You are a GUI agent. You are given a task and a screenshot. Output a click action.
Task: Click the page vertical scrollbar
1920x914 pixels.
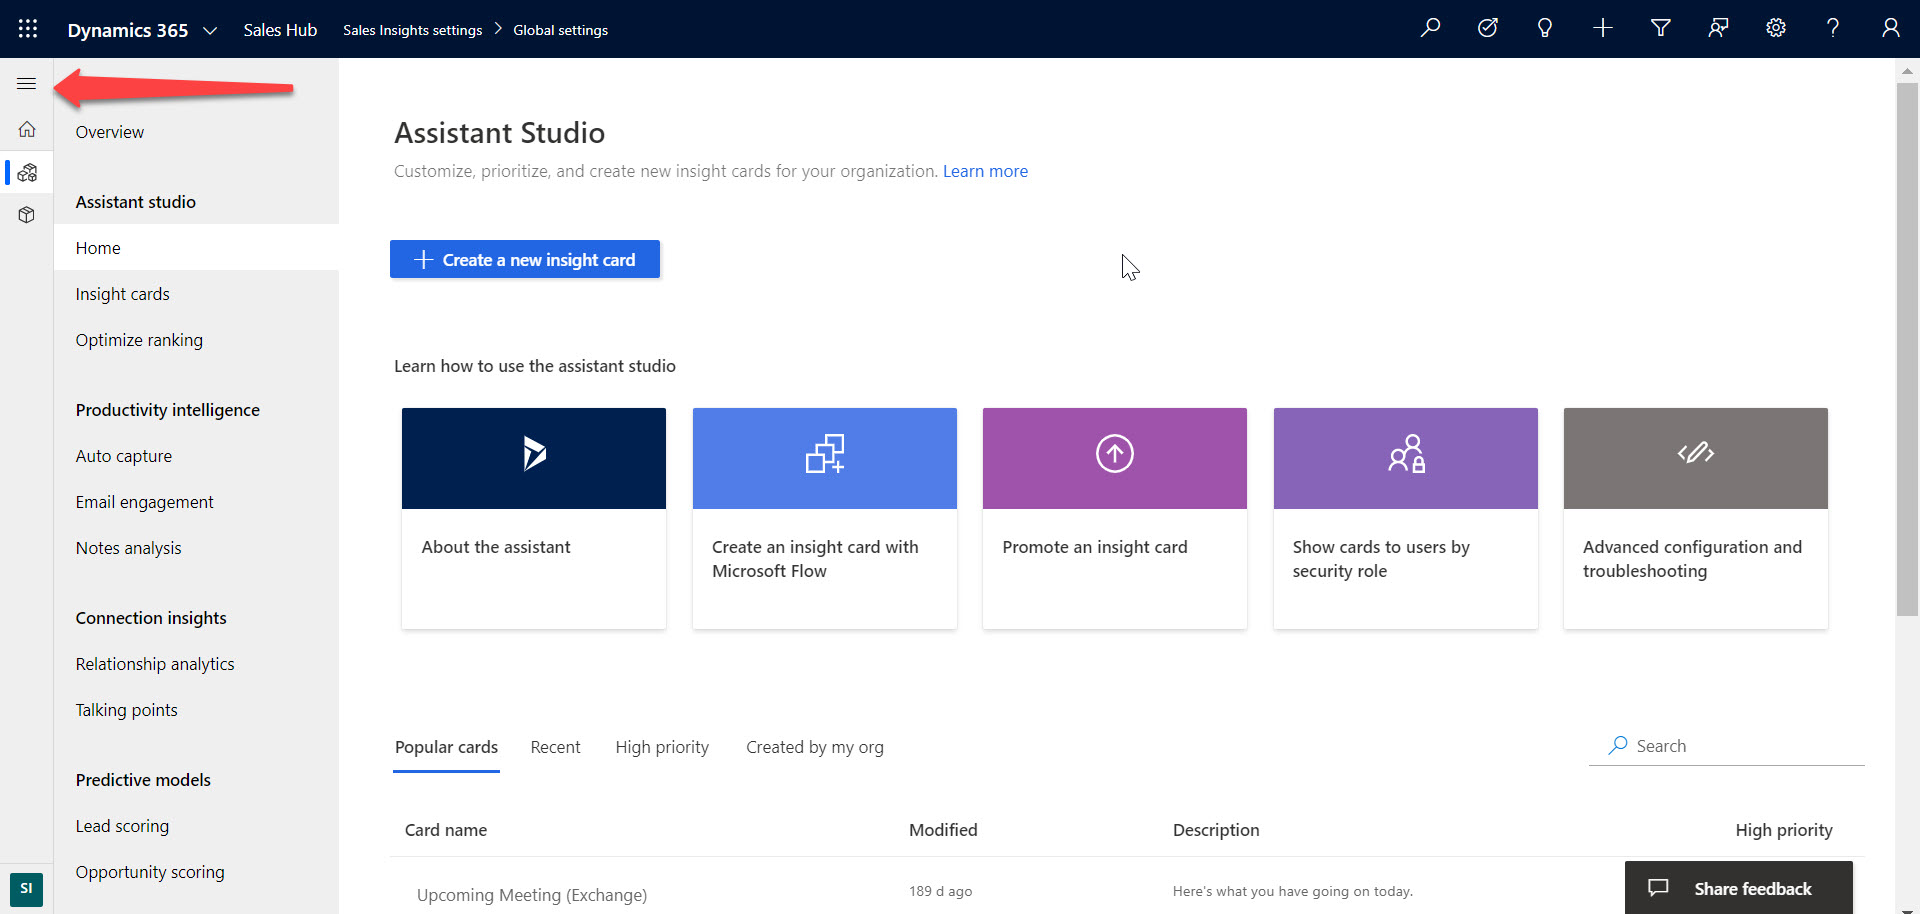[x=1907, y=350]
